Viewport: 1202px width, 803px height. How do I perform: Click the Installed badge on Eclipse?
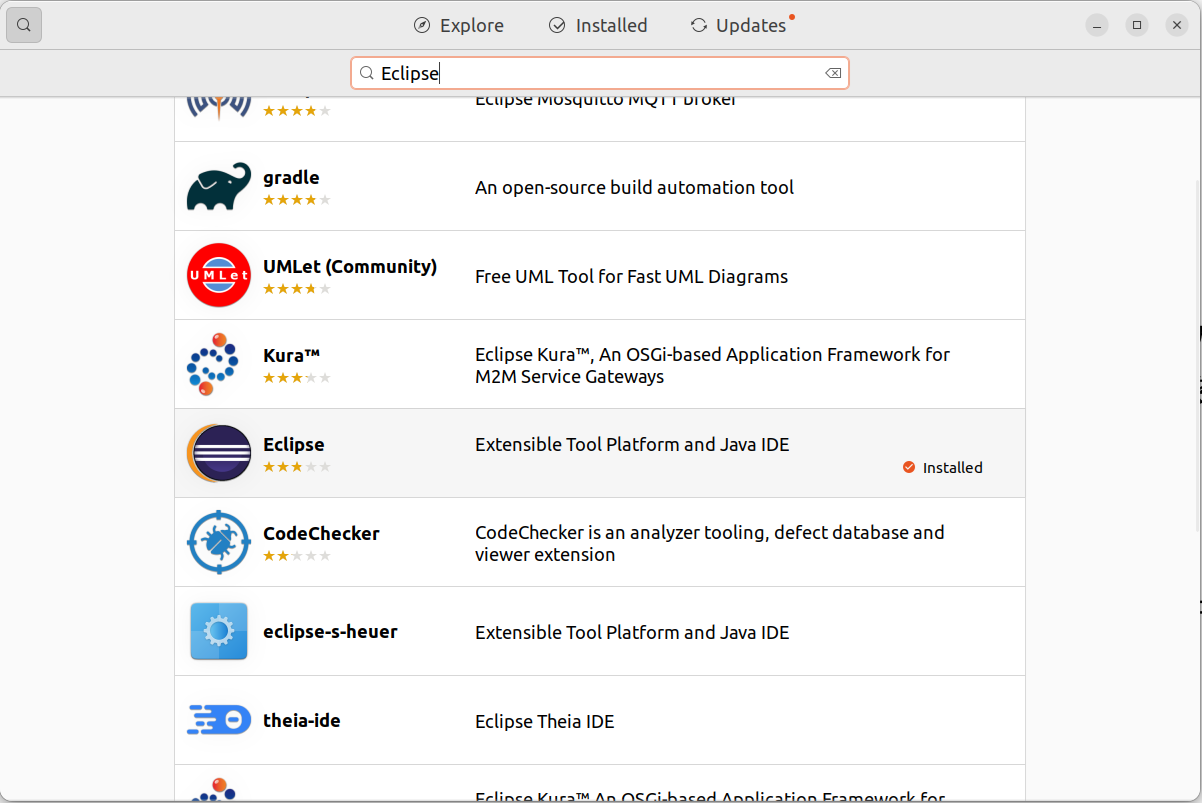click(942, 467)
